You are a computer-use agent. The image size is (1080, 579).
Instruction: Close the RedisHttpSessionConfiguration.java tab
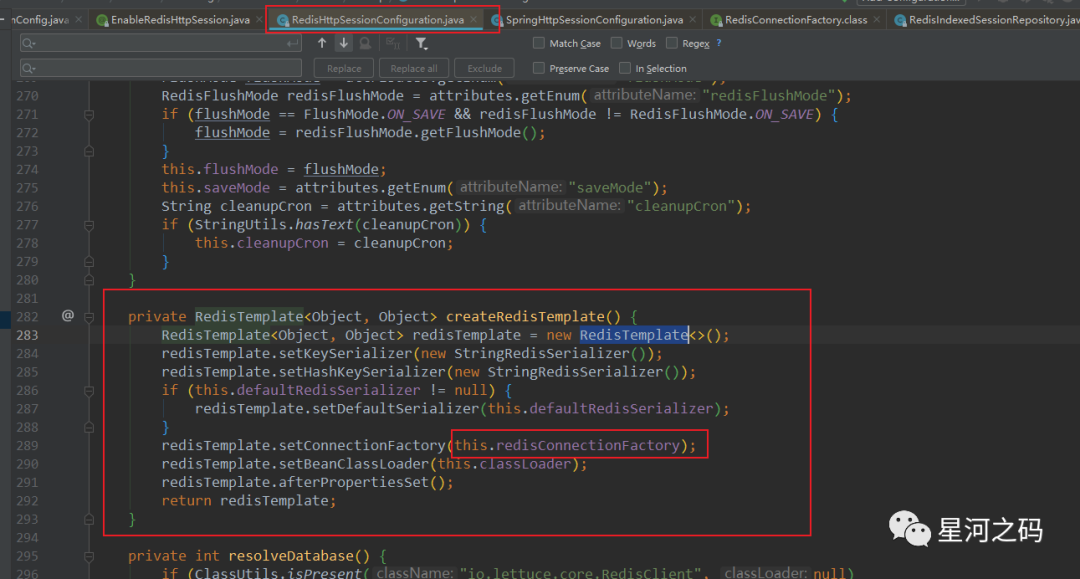(474, 20)
